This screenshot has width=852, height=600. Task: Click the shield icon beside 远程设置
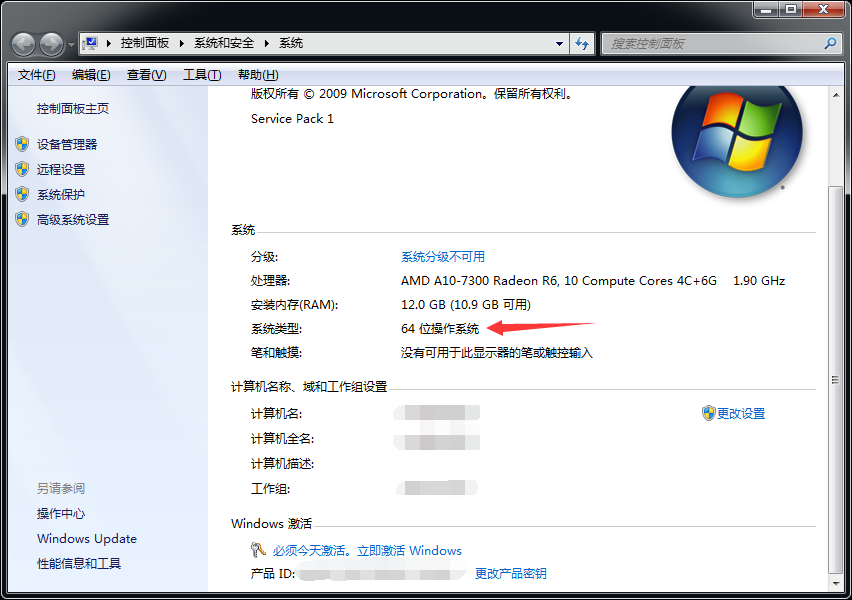pos(22,169)
